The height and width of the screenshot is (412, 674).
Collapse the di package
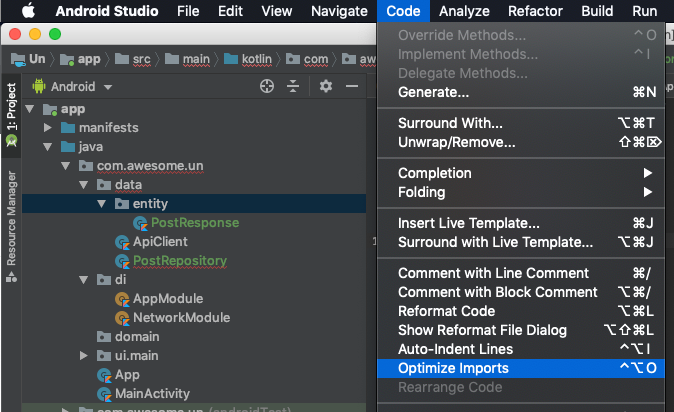tap(84, 280)
